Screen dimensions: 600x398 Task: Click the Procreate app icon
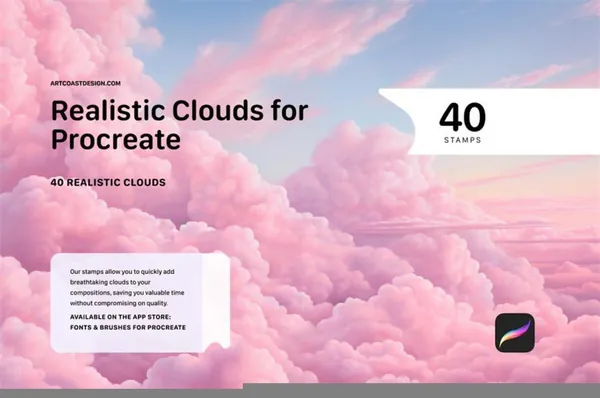click(x=515, y=333)
